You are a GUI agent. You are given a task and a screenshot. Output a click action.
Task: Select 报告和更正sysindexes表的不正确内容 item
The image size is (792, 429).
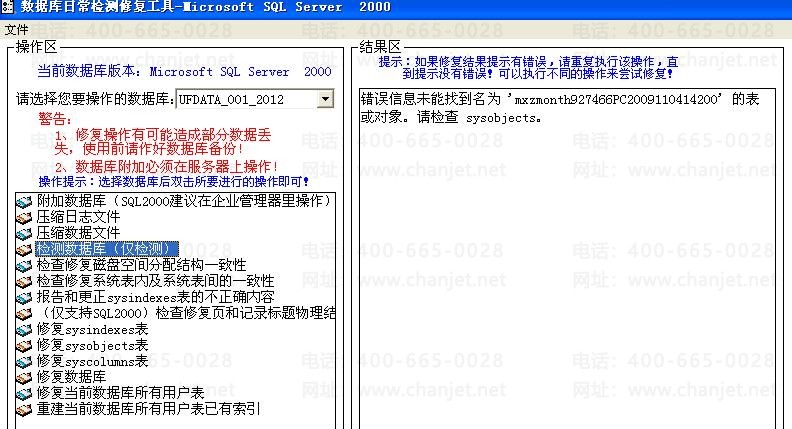(x=155, y=297)
